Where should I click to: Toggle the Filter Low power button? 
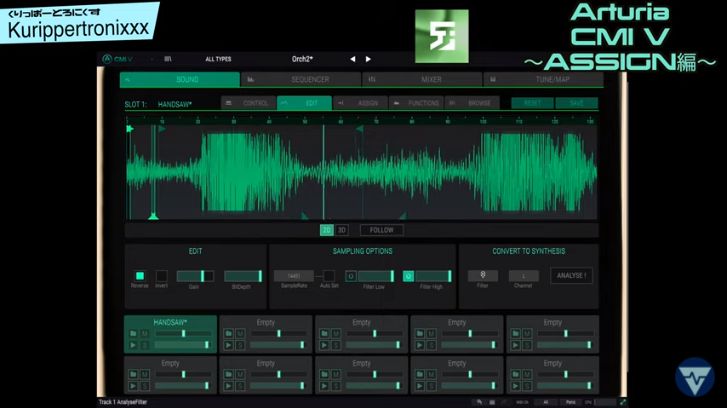[x=351, y=276]
